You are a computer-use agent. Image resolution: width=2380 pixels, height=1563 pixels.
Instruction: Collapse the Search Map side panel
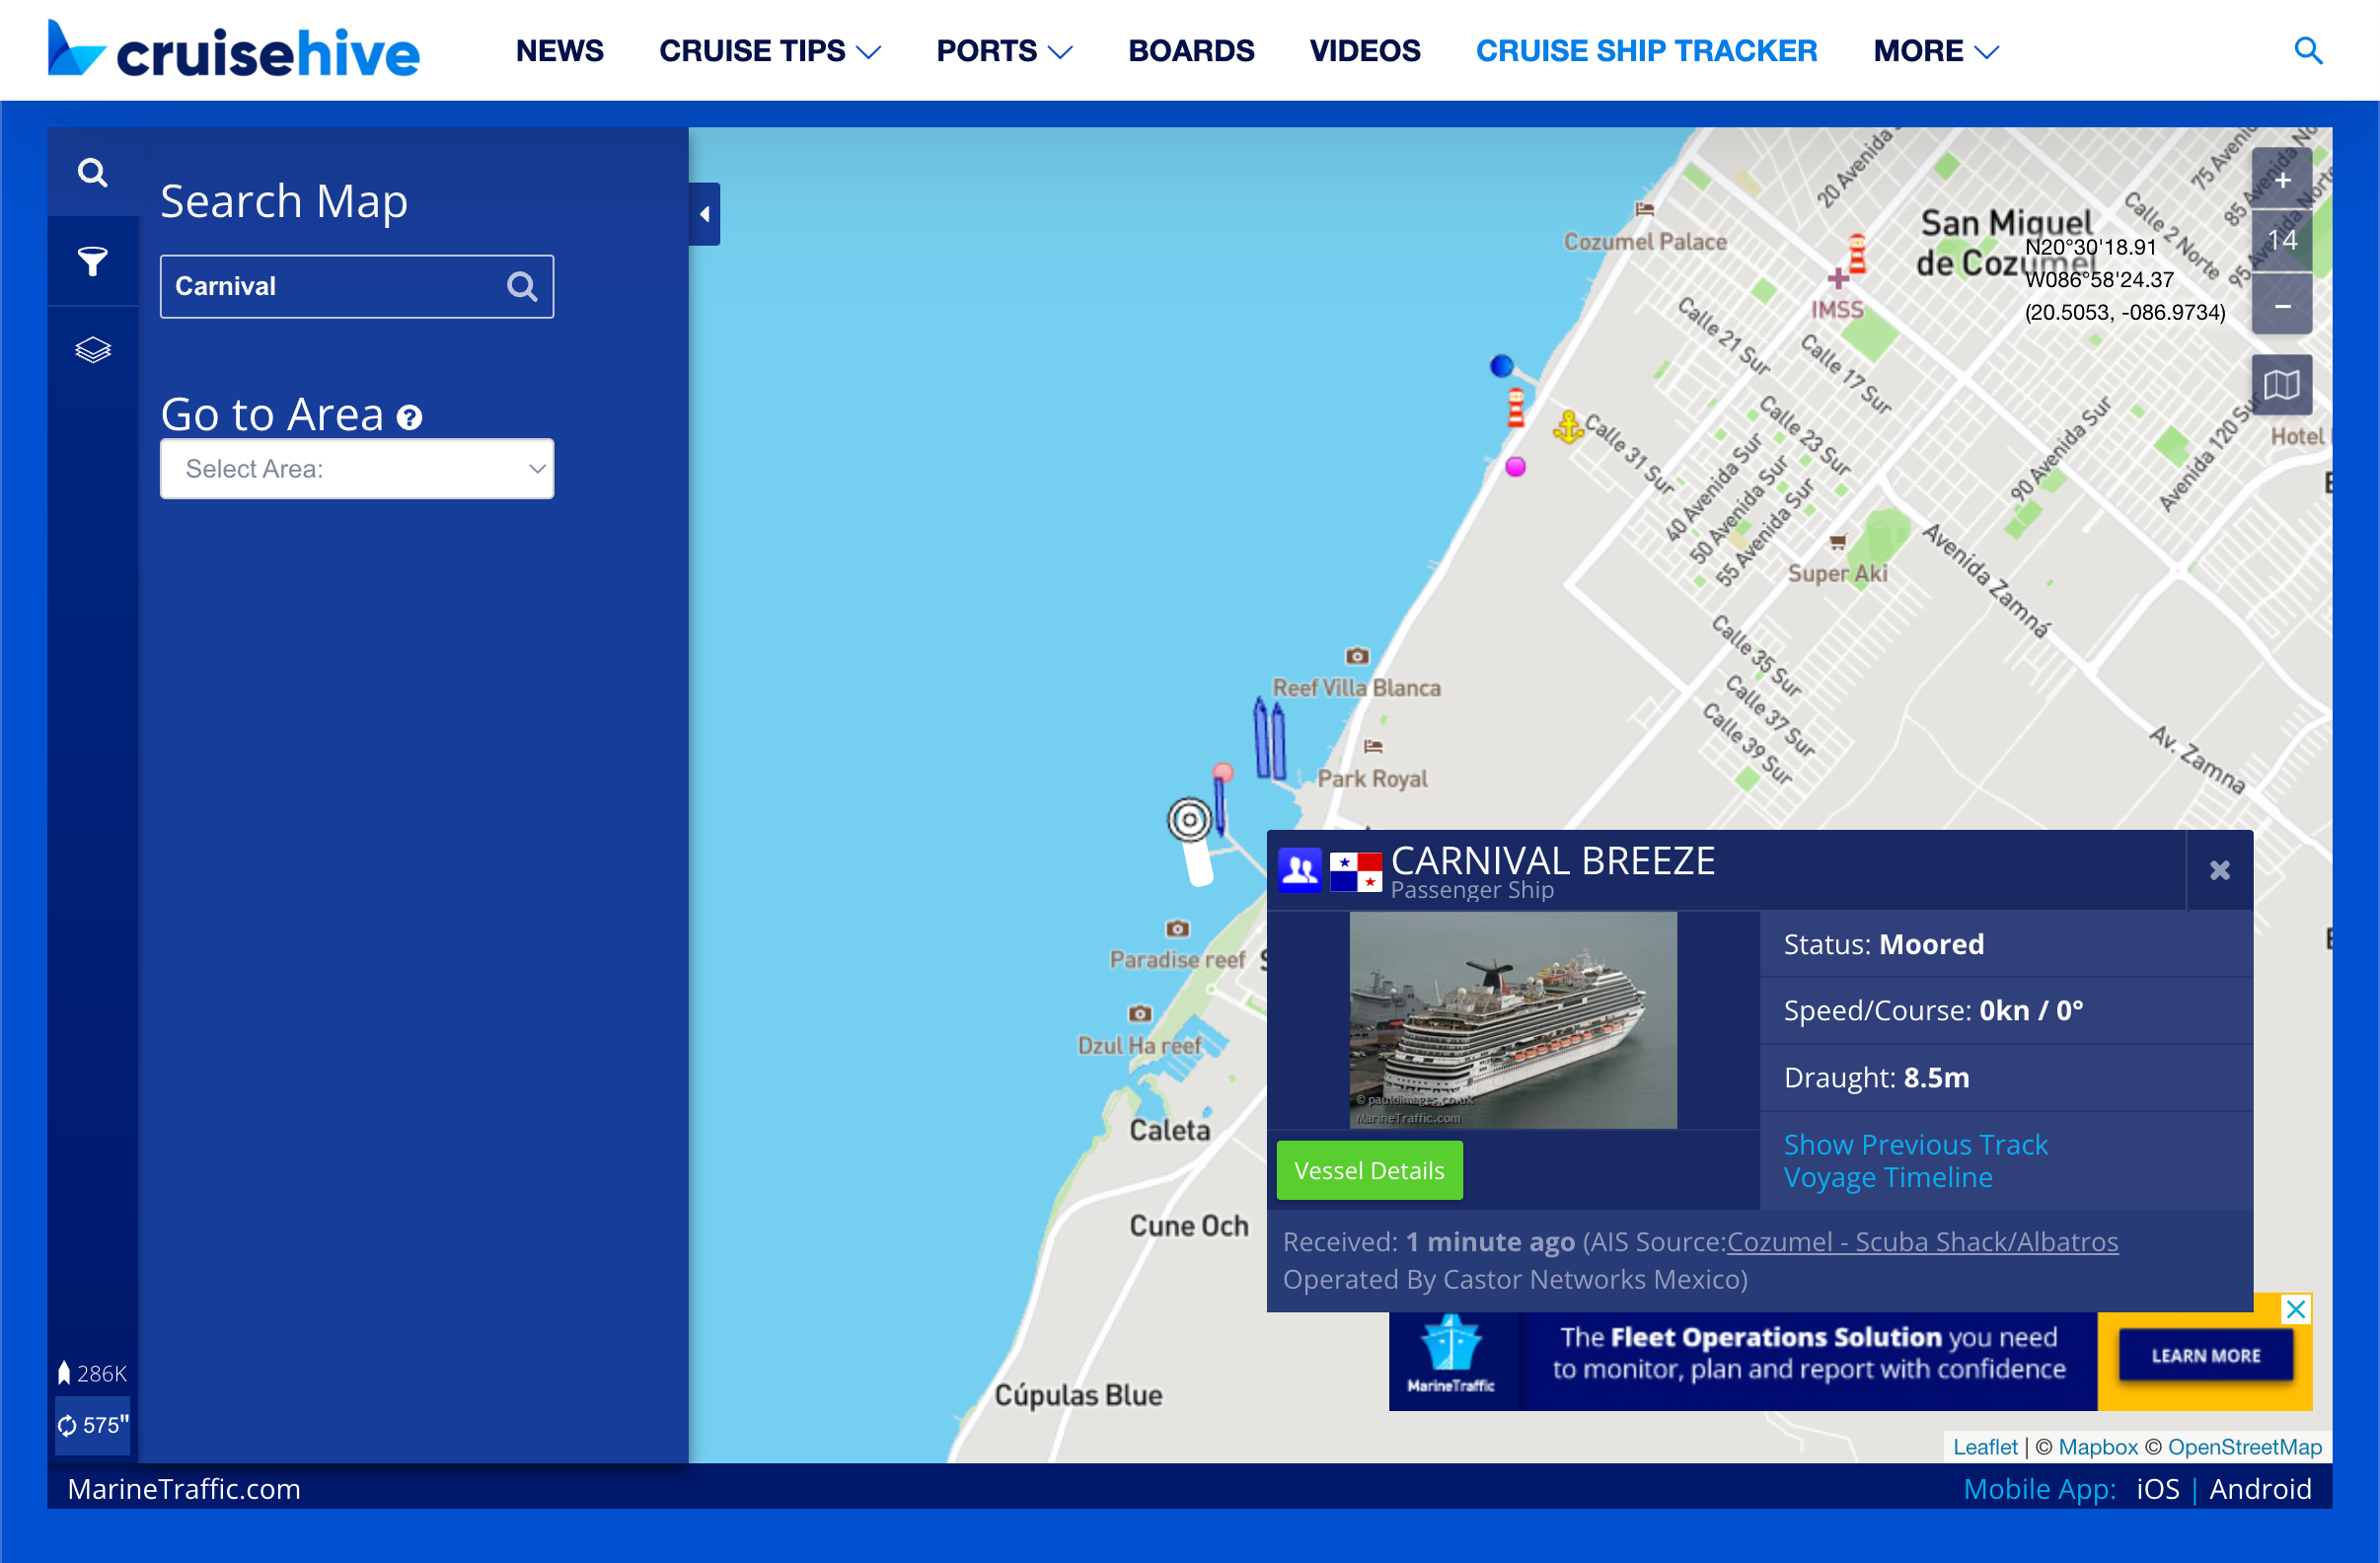[x=704, y=214]
